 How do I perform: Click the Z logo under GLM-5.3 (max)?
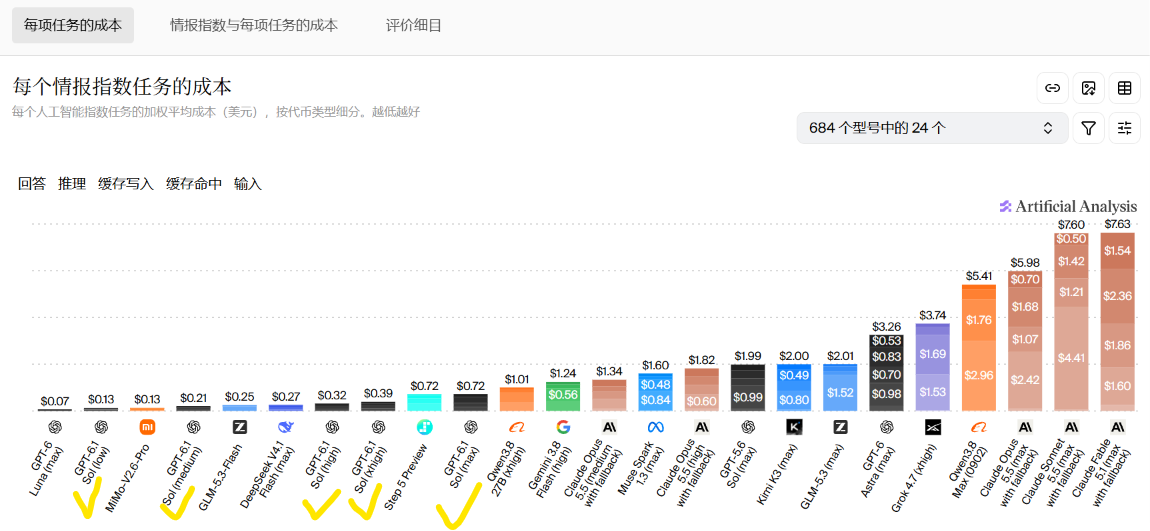click(840, 427)
